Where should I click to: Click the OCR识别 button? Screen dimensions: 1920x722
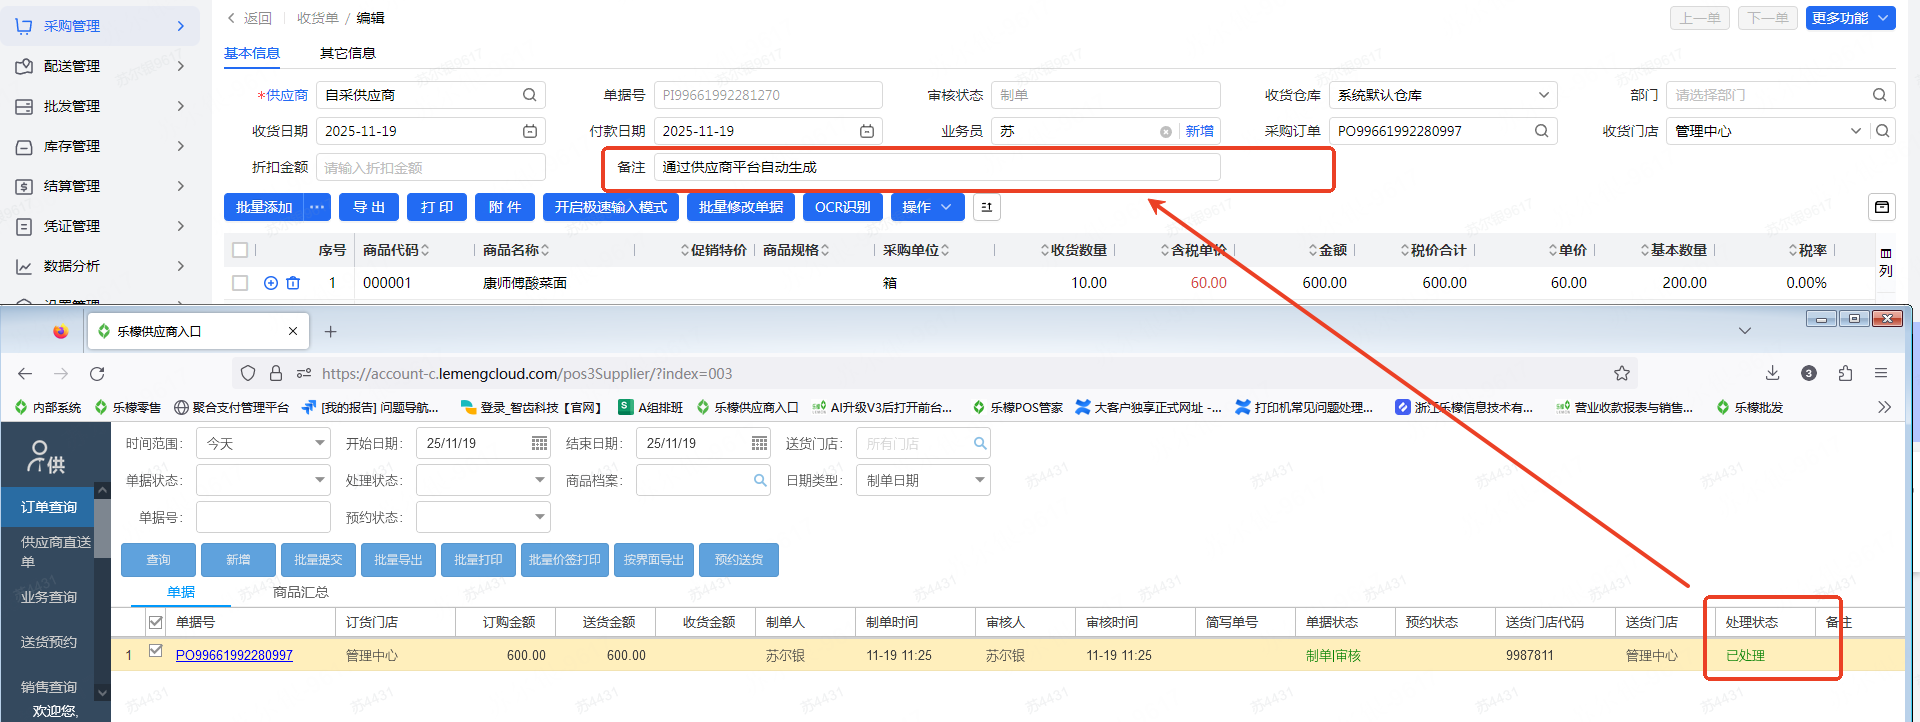coord(842,207)
